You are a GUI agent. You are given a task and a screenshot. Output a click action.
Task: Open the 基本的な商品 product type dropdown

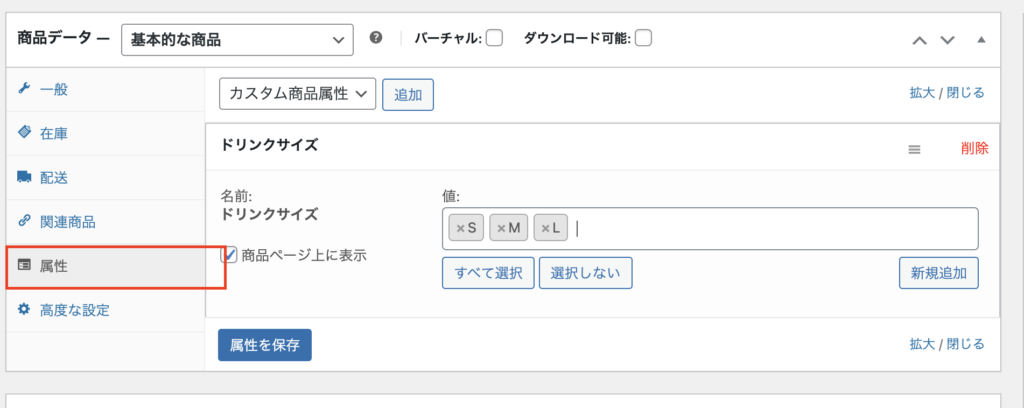pos(237,40)
